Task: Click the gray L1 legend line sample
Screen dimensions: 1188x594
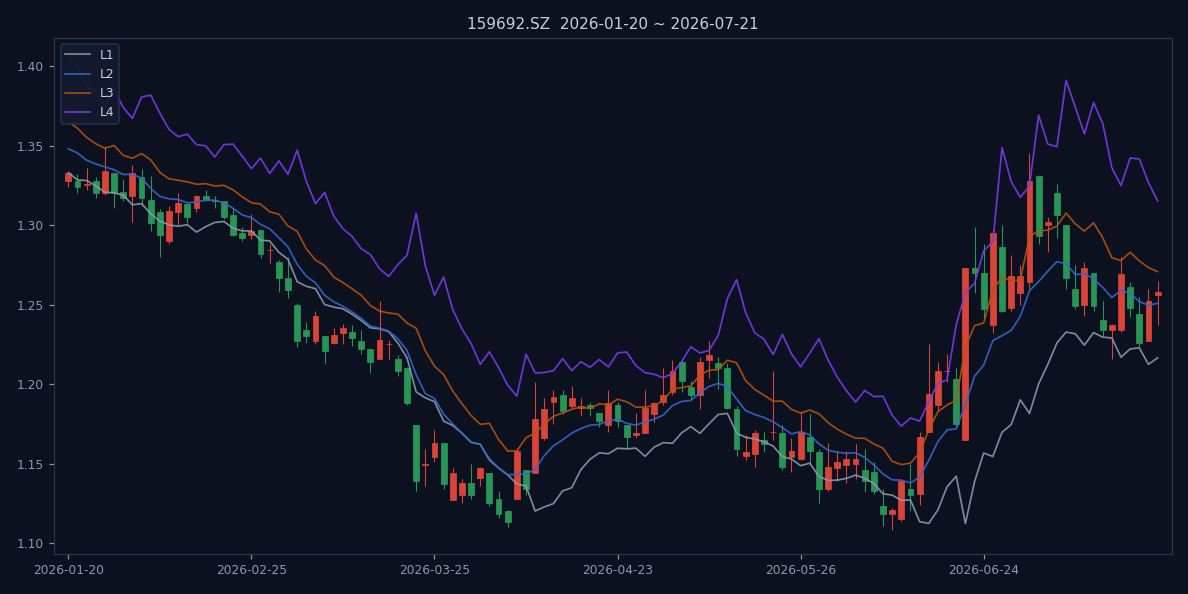Action: [x=78, y=55]
